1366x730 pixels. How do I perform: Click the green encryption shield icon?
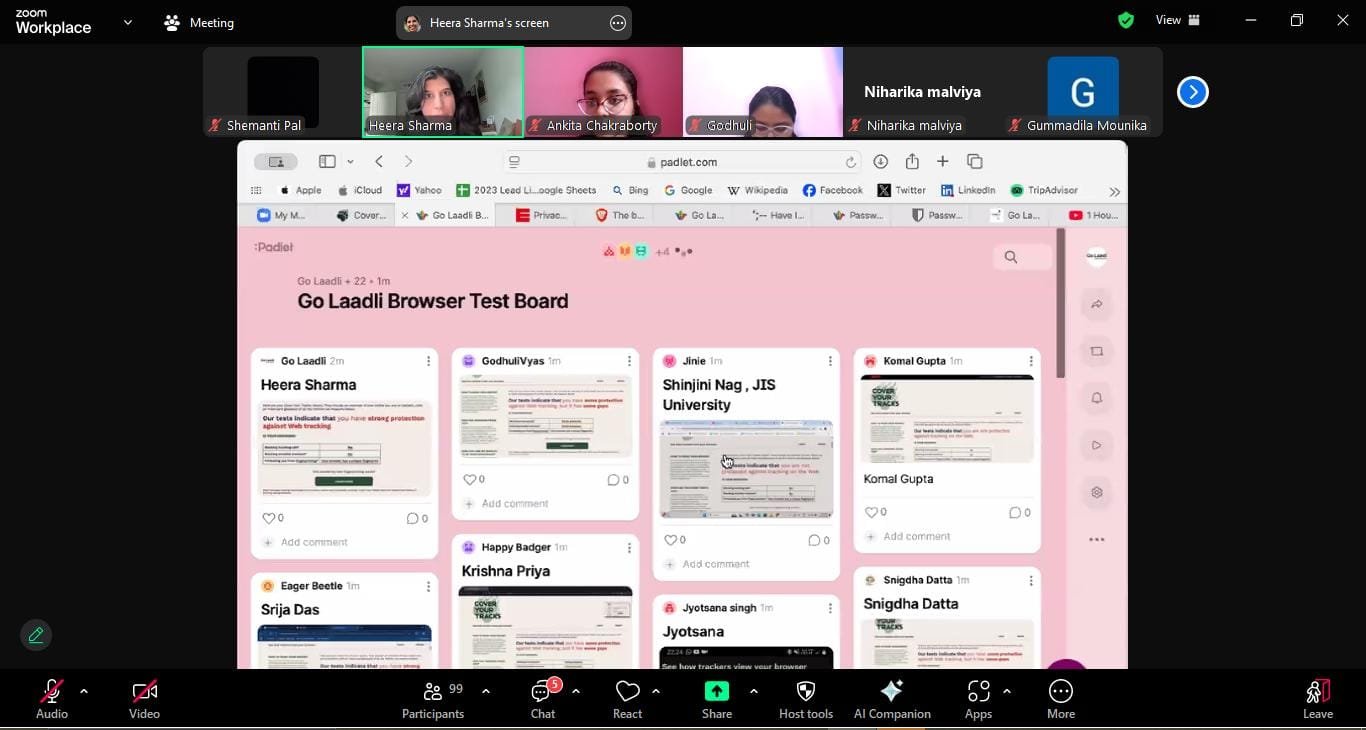coord(1126,20)
